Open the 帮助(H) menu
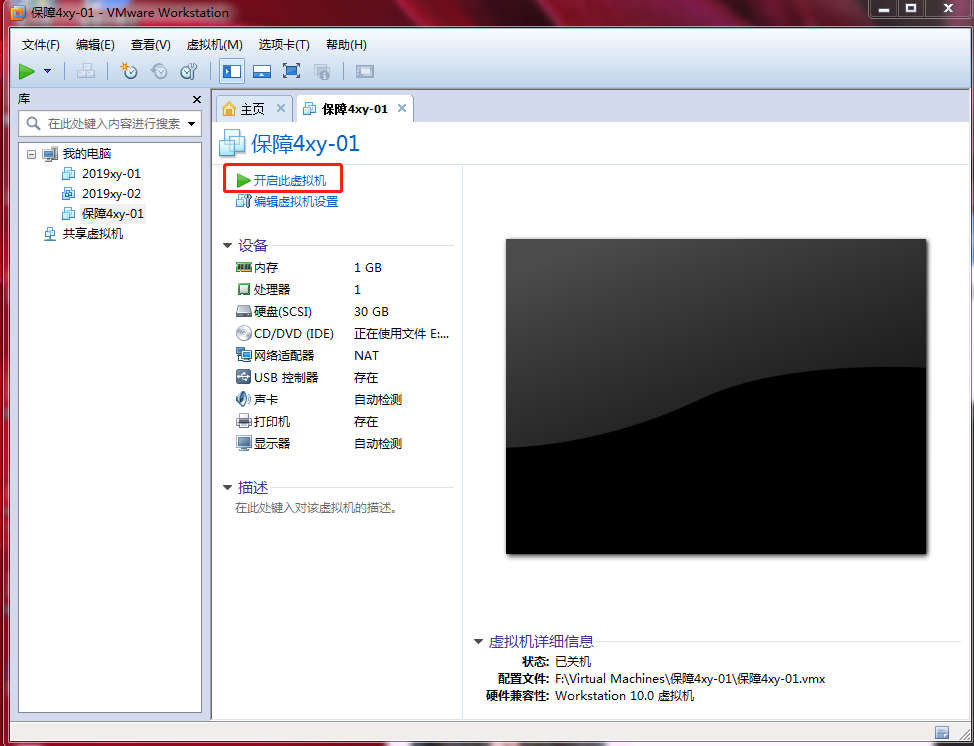 pos(346,45)
